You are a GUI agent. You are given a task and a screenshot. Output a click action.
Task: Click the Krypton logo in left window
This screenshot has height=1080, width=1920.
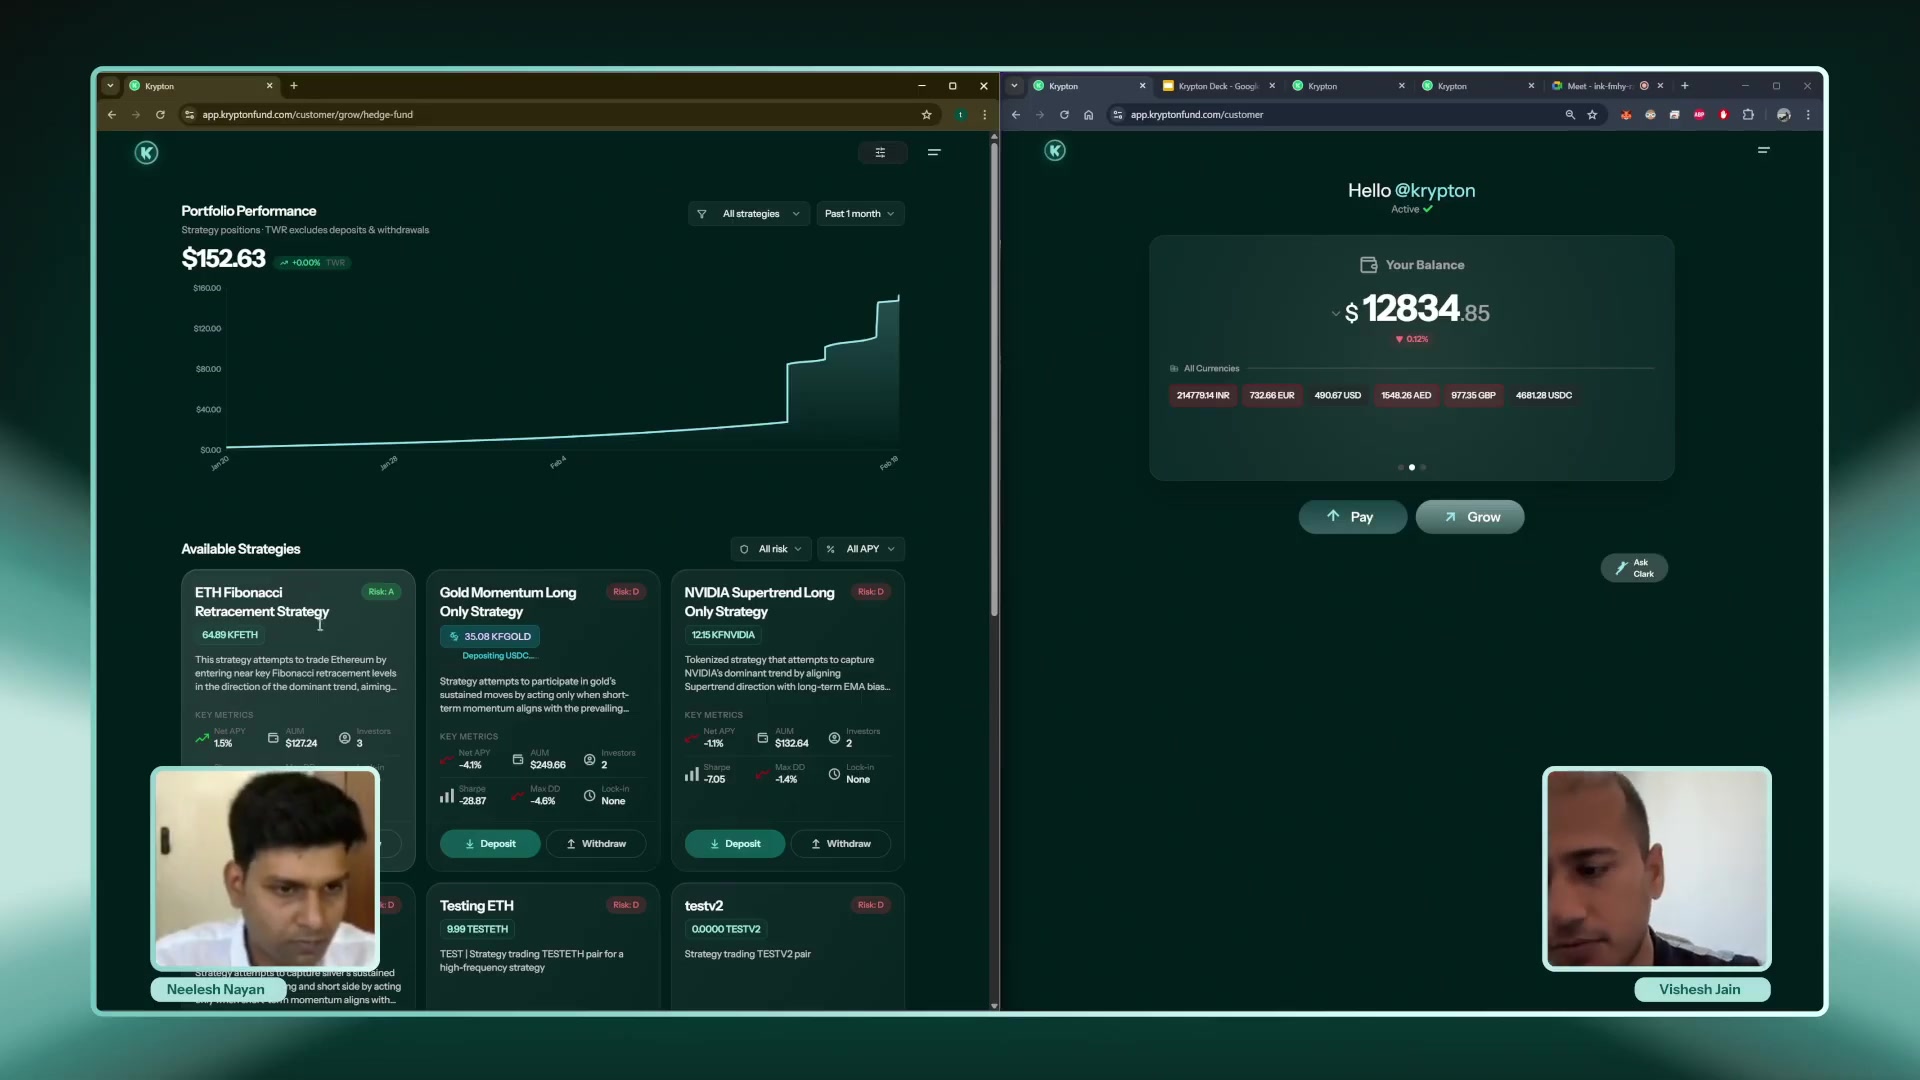click(146, 153)
